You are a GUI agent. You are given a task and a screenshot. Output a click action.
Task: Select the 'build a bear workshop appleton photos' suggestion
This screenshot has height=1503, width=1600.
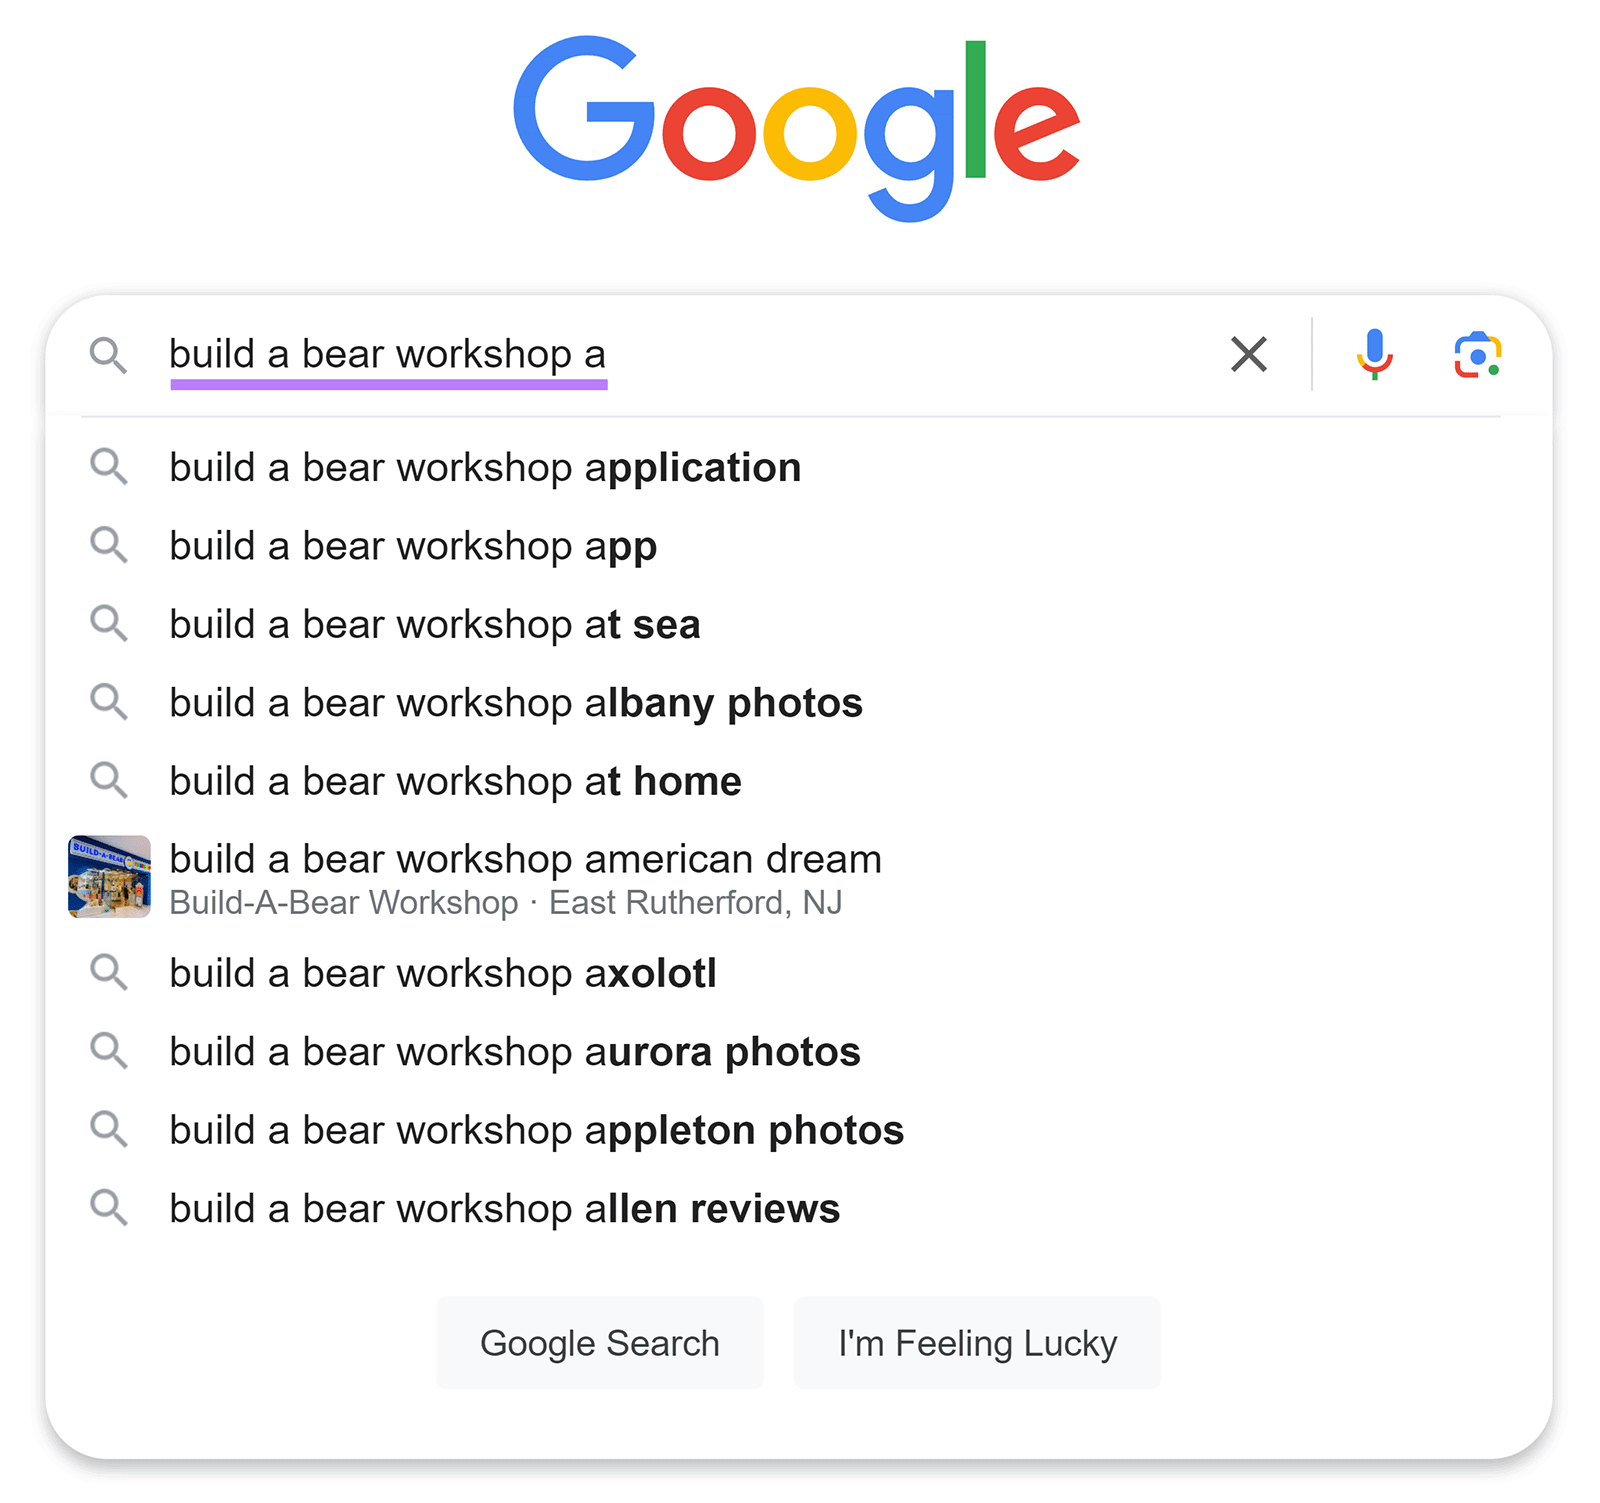(x=536, y=1129)
